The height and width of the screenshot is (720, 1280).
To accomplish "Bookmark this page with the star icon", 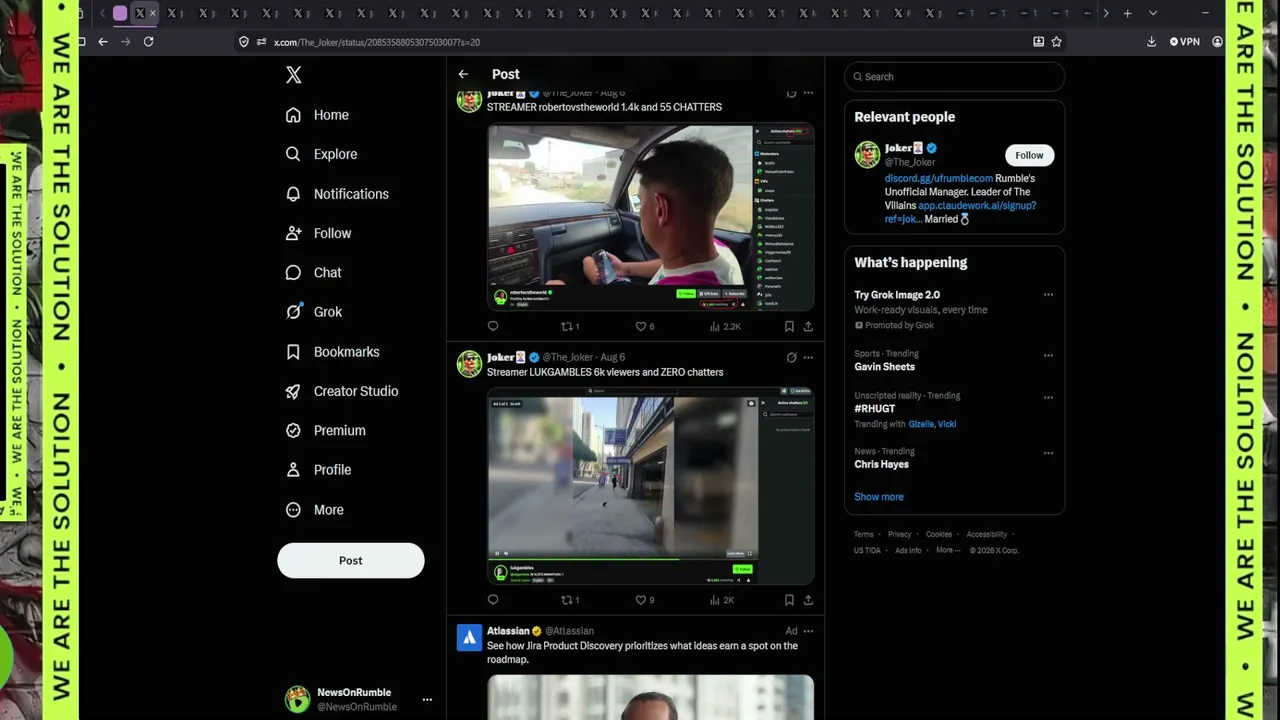I will point(1057,42).
